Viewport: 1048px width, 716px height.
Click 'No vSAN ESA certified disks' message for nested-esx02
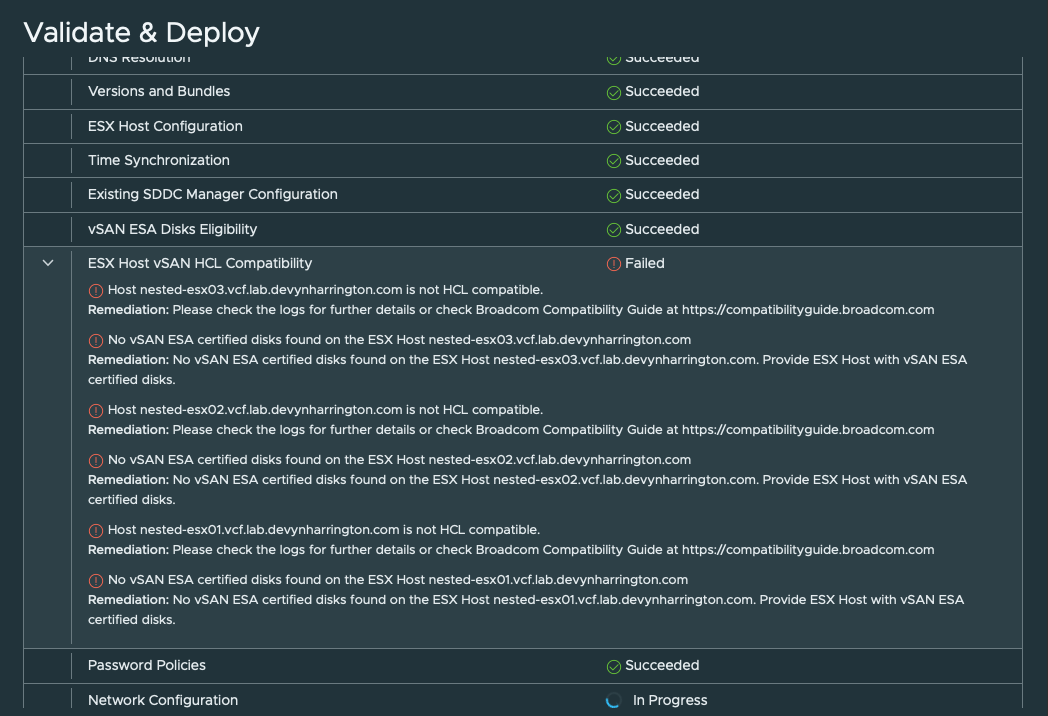pyautogui.click(x=400, y=459)
